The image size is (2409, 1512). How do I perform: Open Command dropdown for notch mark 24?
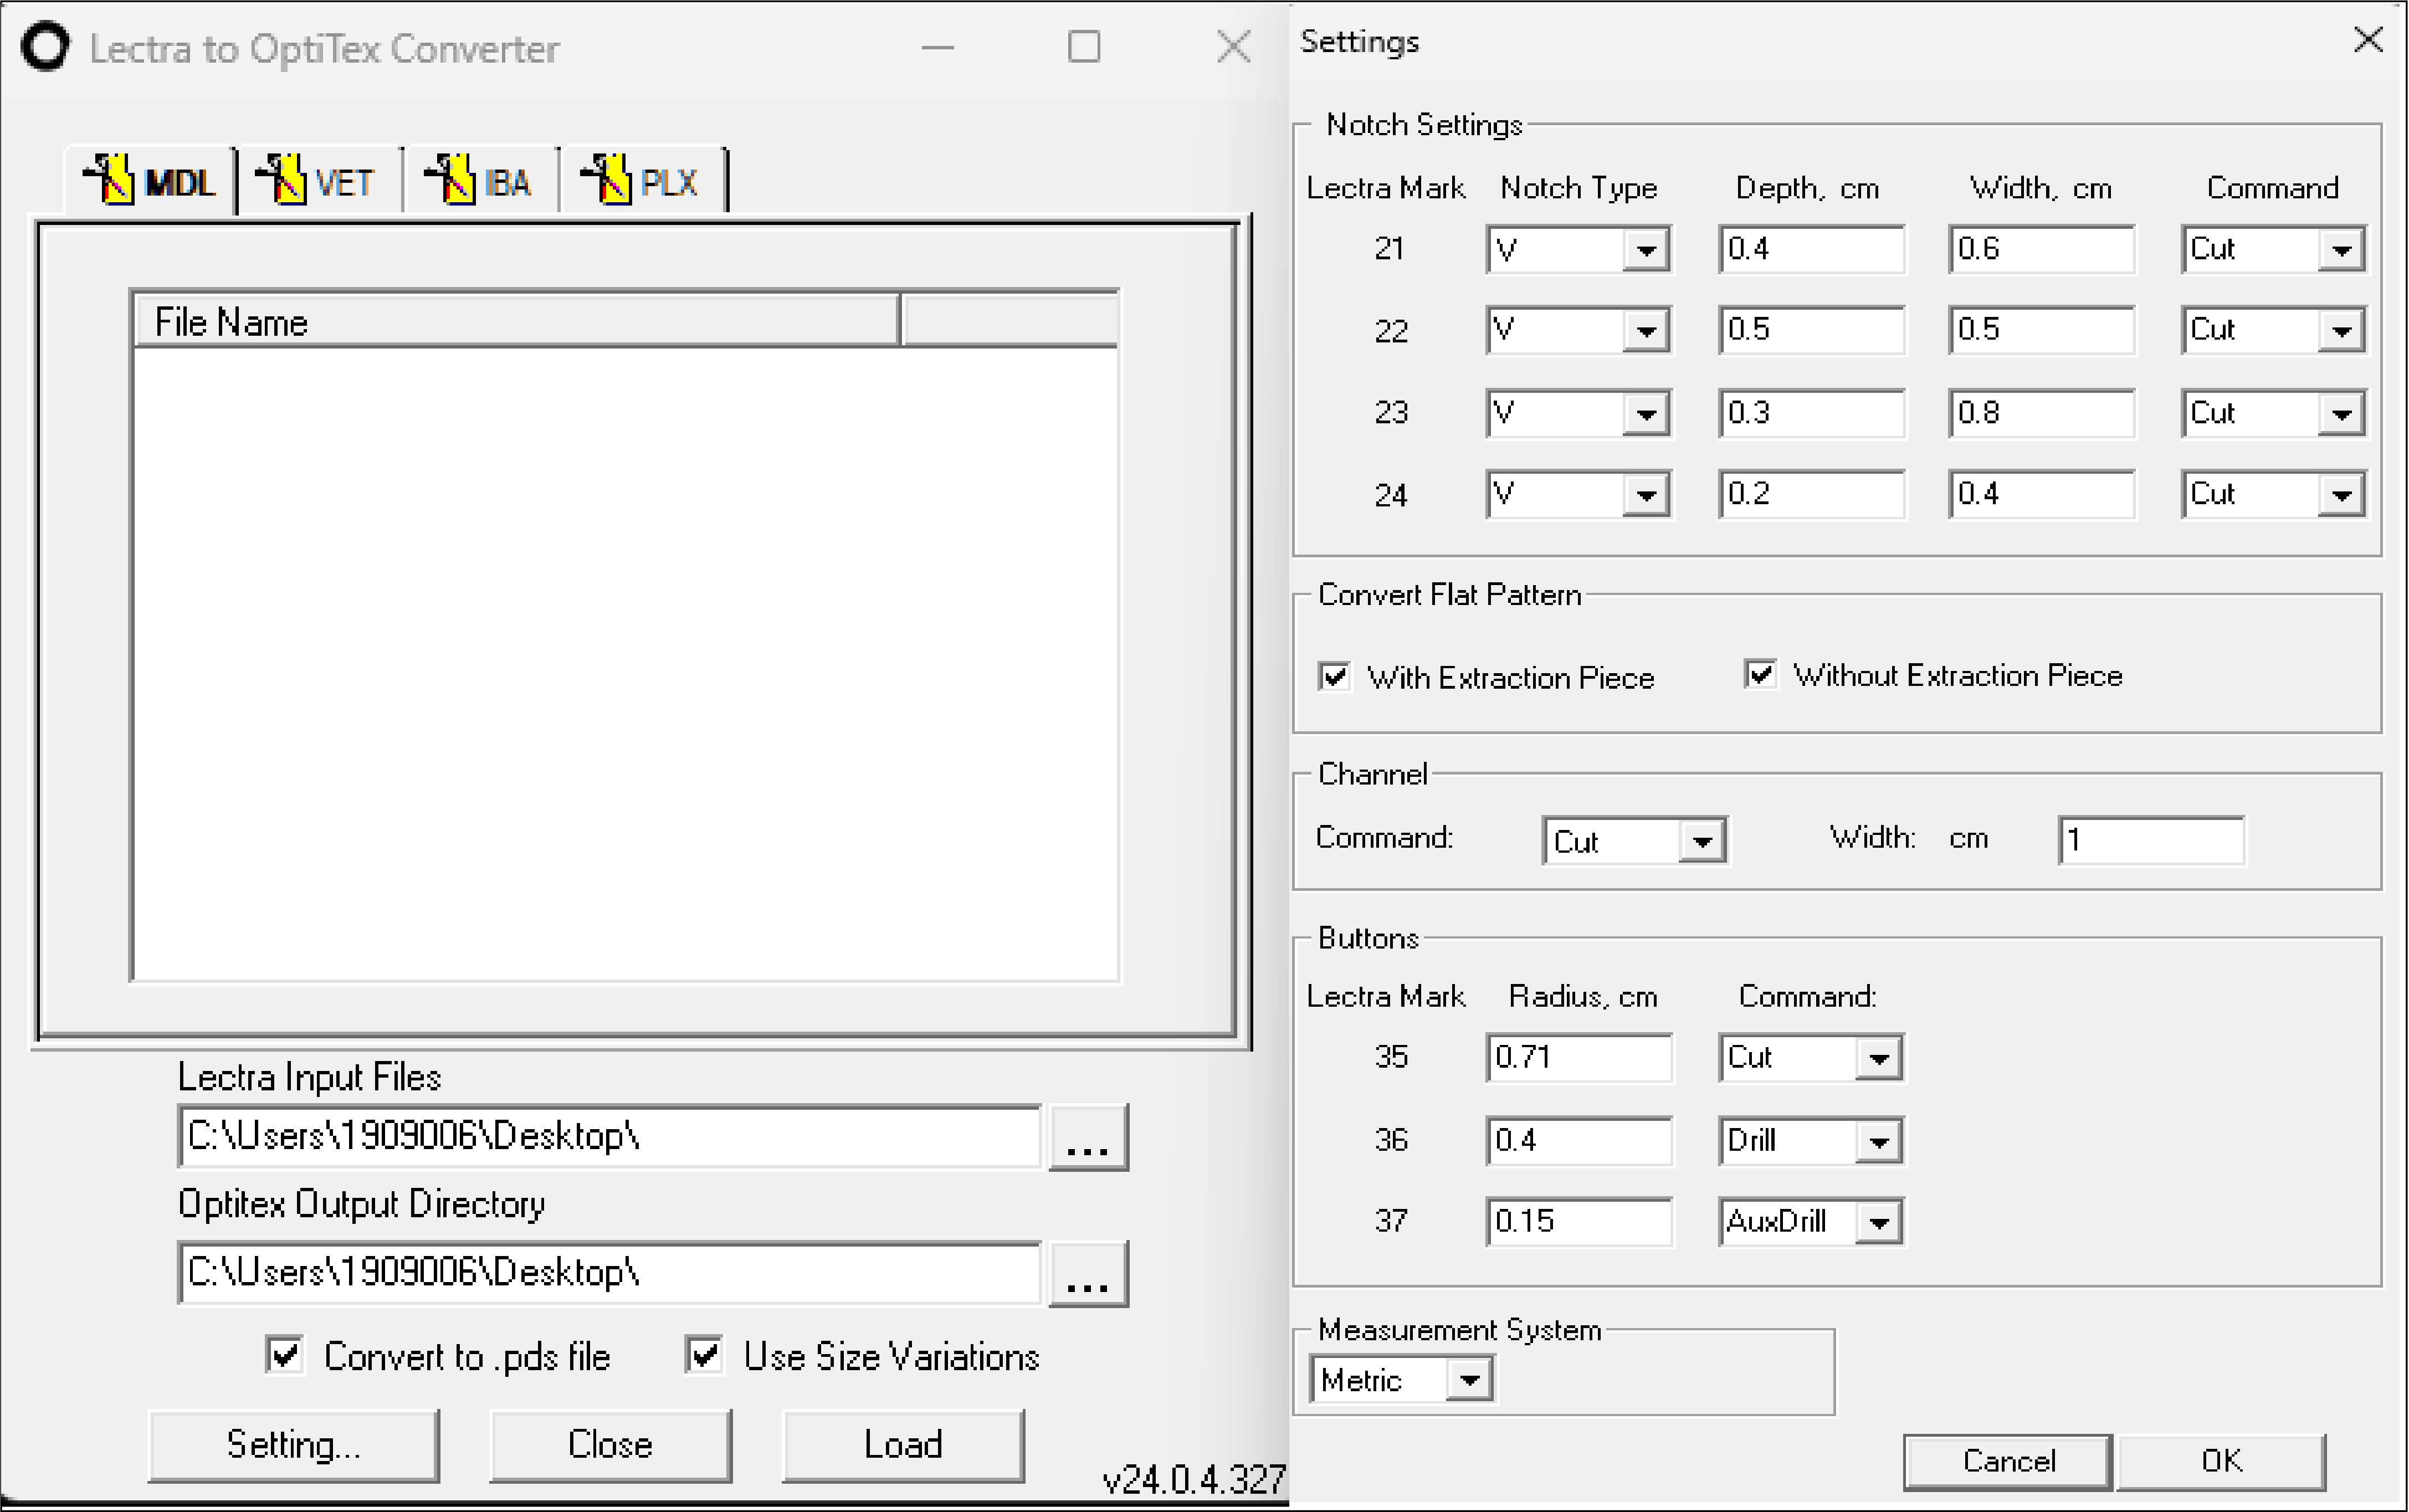(2341, 494)
